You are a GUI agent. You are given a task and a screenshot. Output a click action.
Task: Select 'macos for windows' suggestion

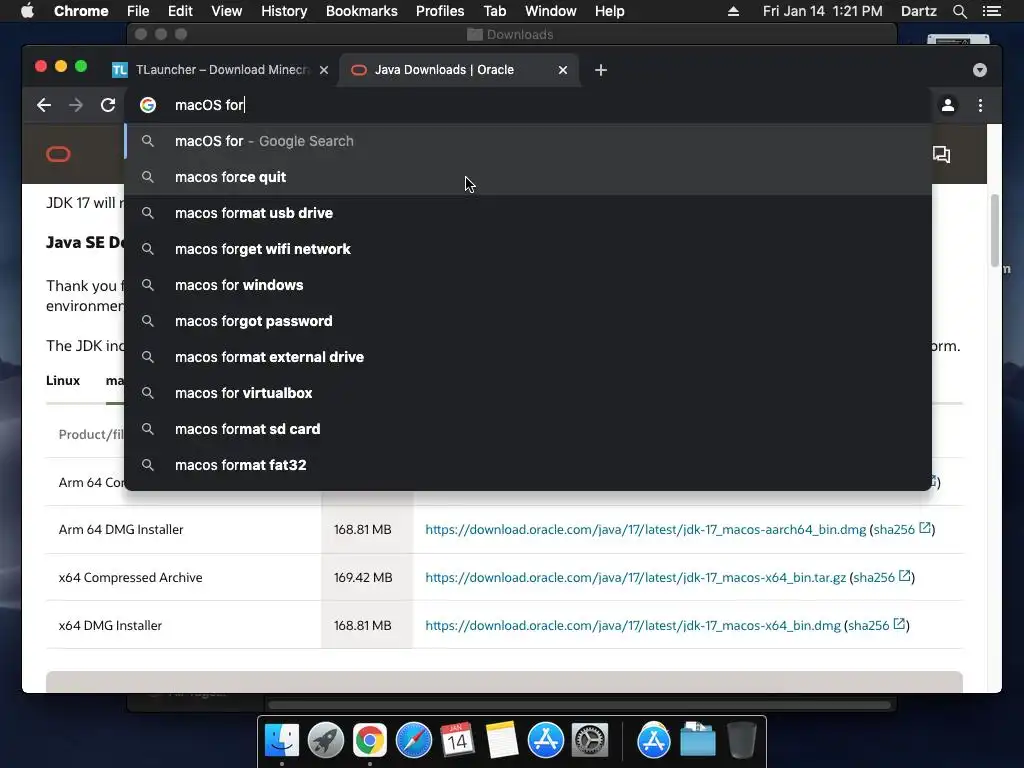coord(528,285)
